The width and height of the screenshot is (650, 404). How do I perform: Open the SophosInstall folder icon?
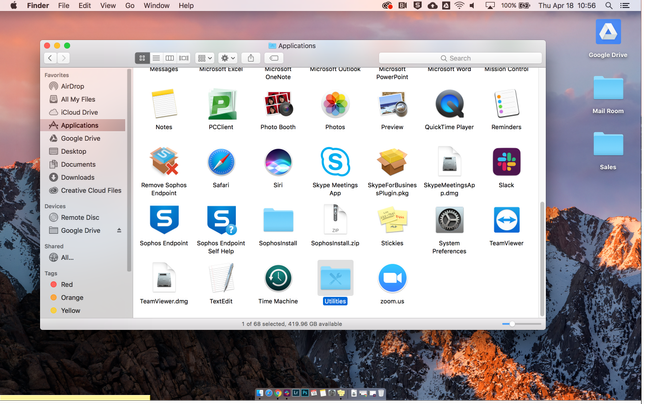(x=278, y=220)
